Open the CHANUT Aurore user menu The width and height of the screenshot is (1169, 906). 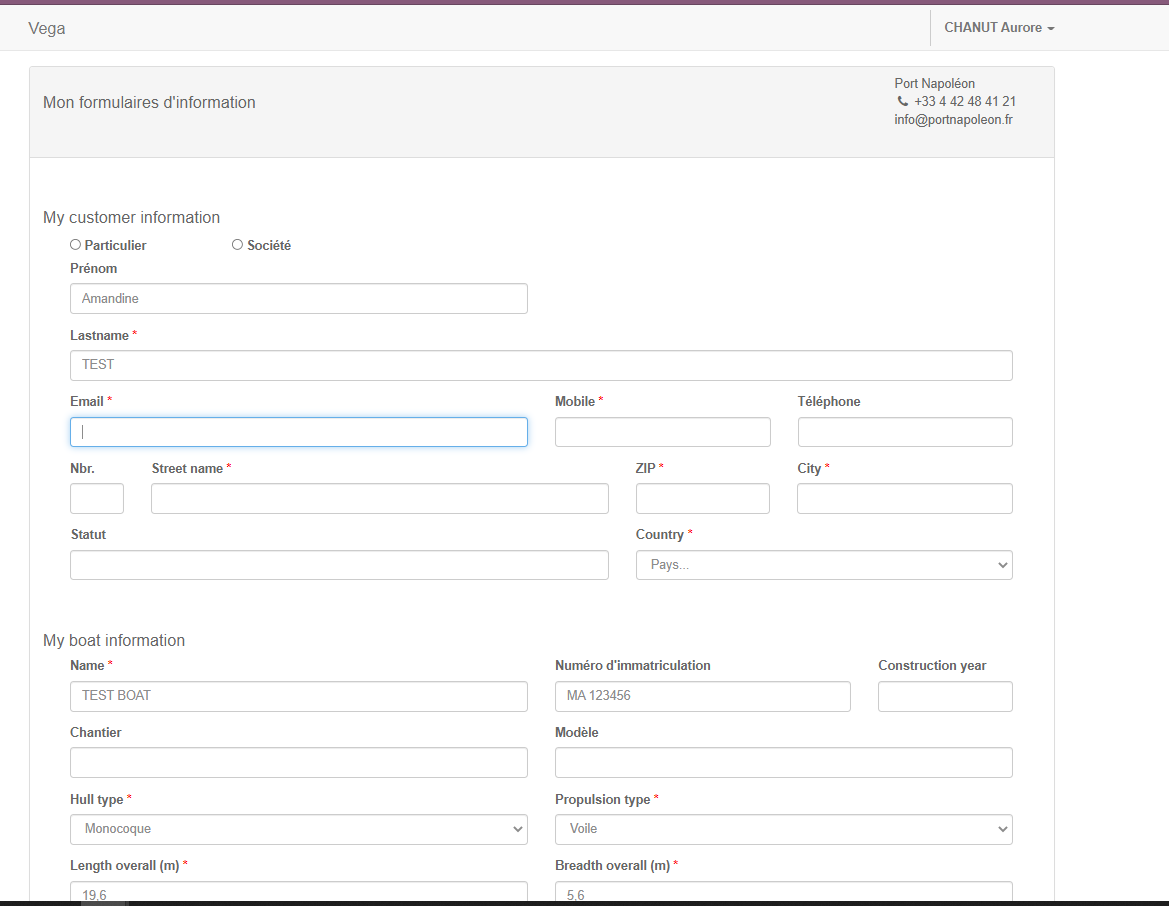click(x=999, y=28)
